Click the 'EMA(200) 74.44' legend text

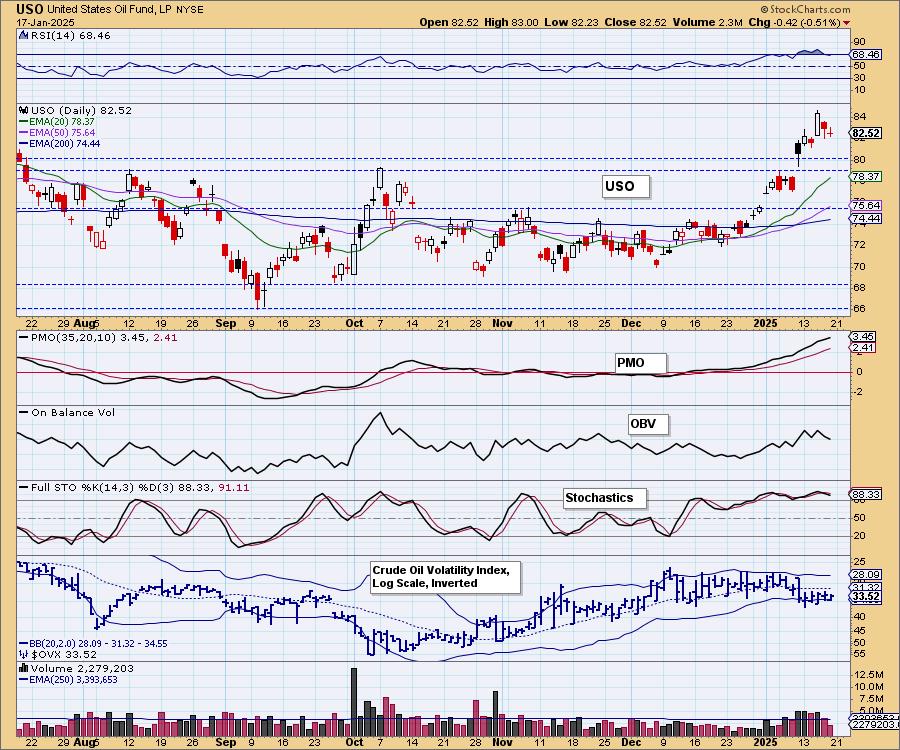tap(64, 143)
